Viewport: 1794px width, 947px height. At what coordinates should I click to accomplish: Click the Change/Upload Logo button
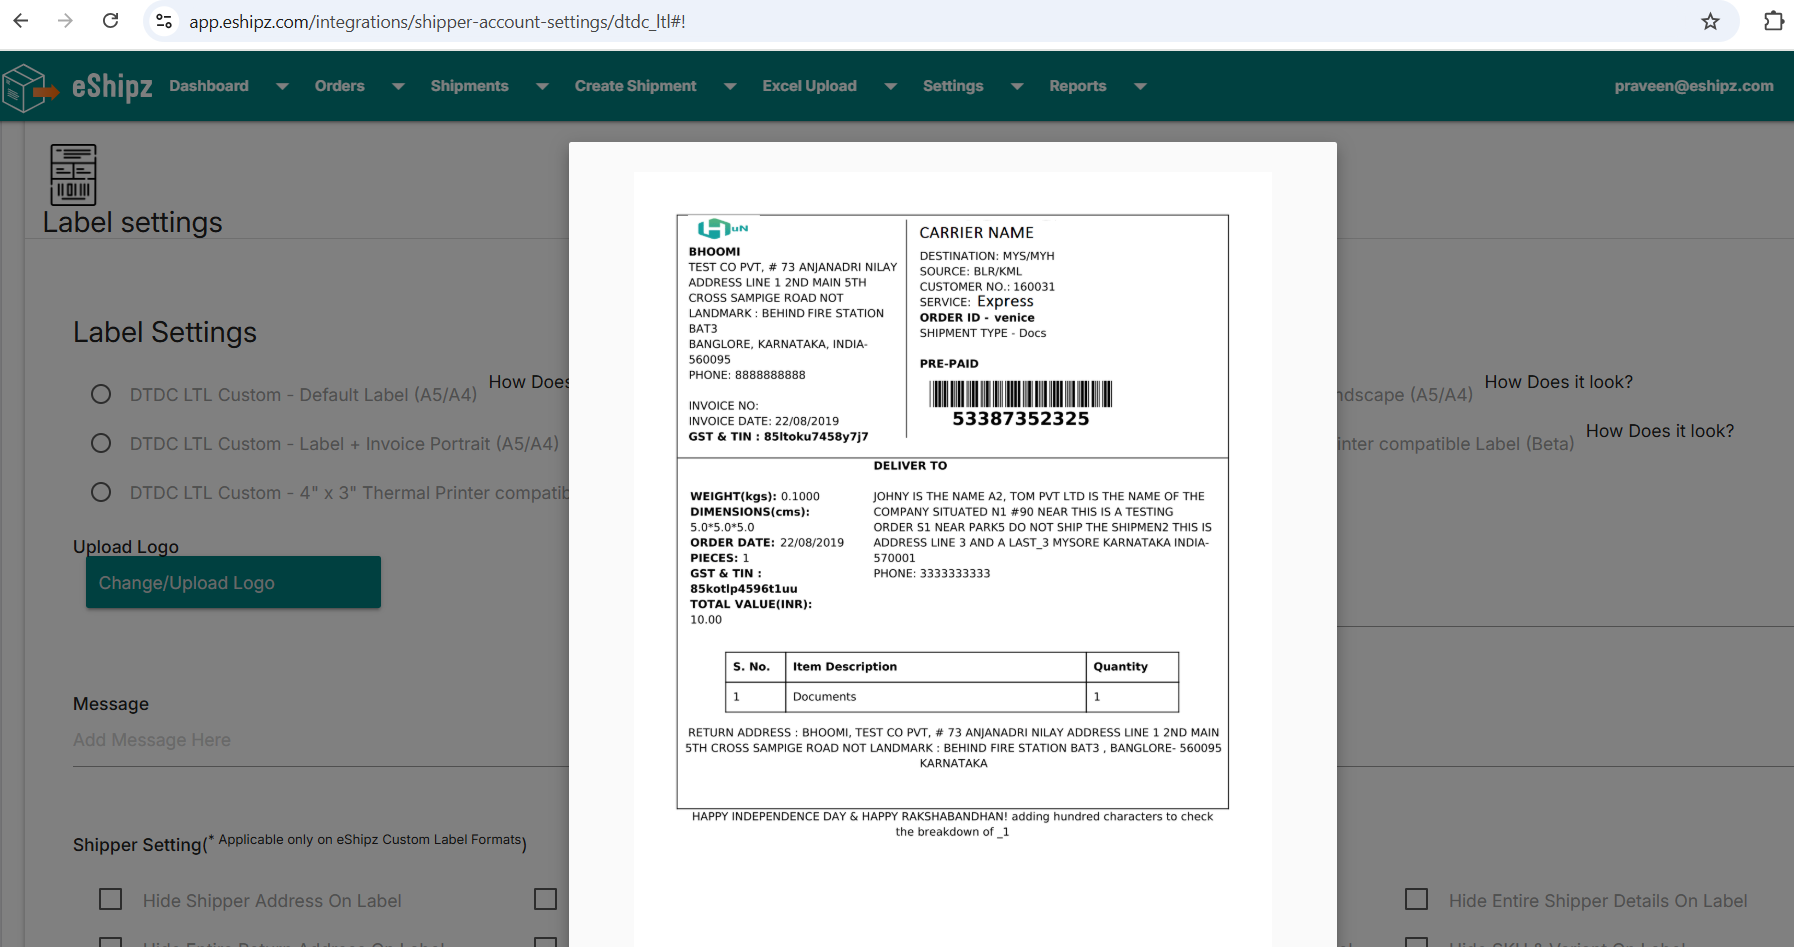coord(233,582)
